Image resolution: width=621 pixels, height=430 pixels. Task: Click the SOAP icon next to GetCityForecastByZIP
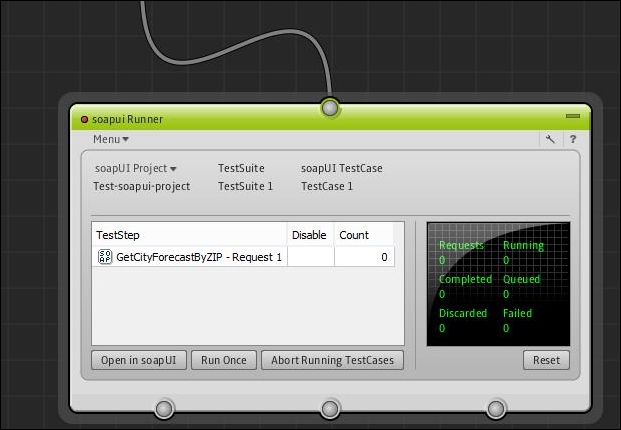click(x=105, y=257)
